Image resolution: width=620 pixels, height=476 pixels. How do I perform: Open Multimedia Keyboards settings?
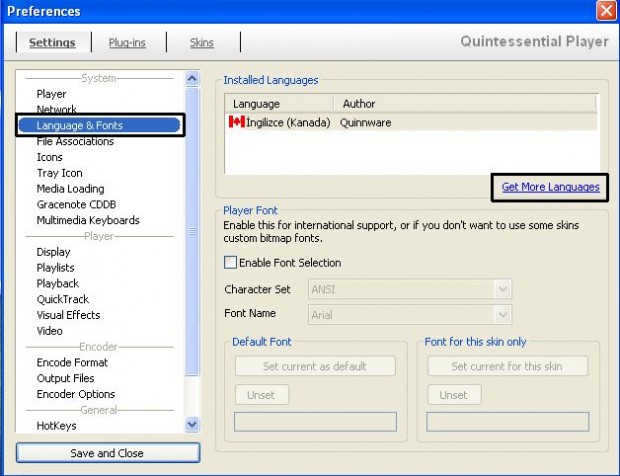pos(88,220)
